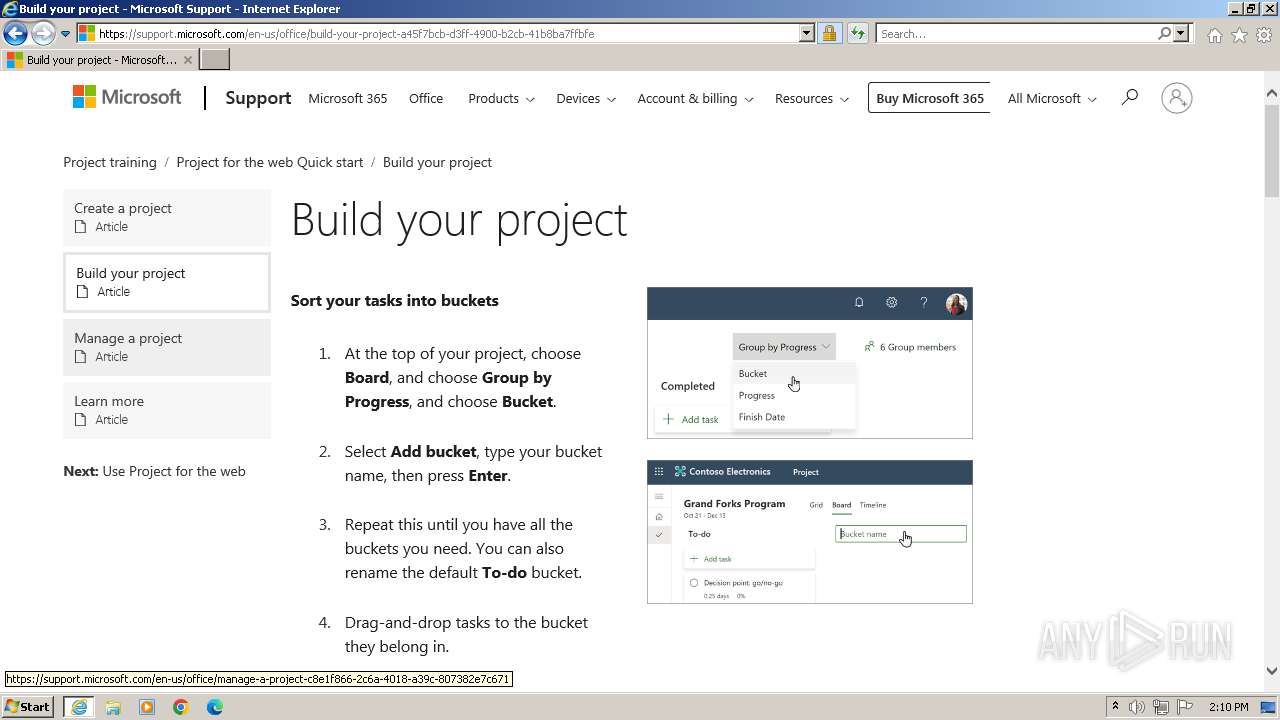Open Microsoft 365 nav link
Screen dimensions: 1280x720
[x=348, y=98]
